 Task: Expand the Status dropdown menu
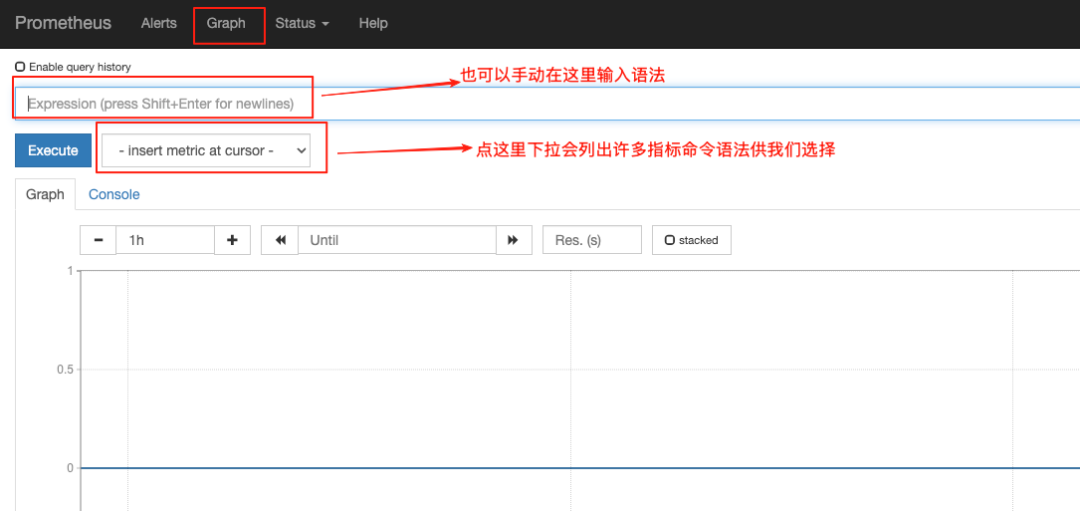302,23
